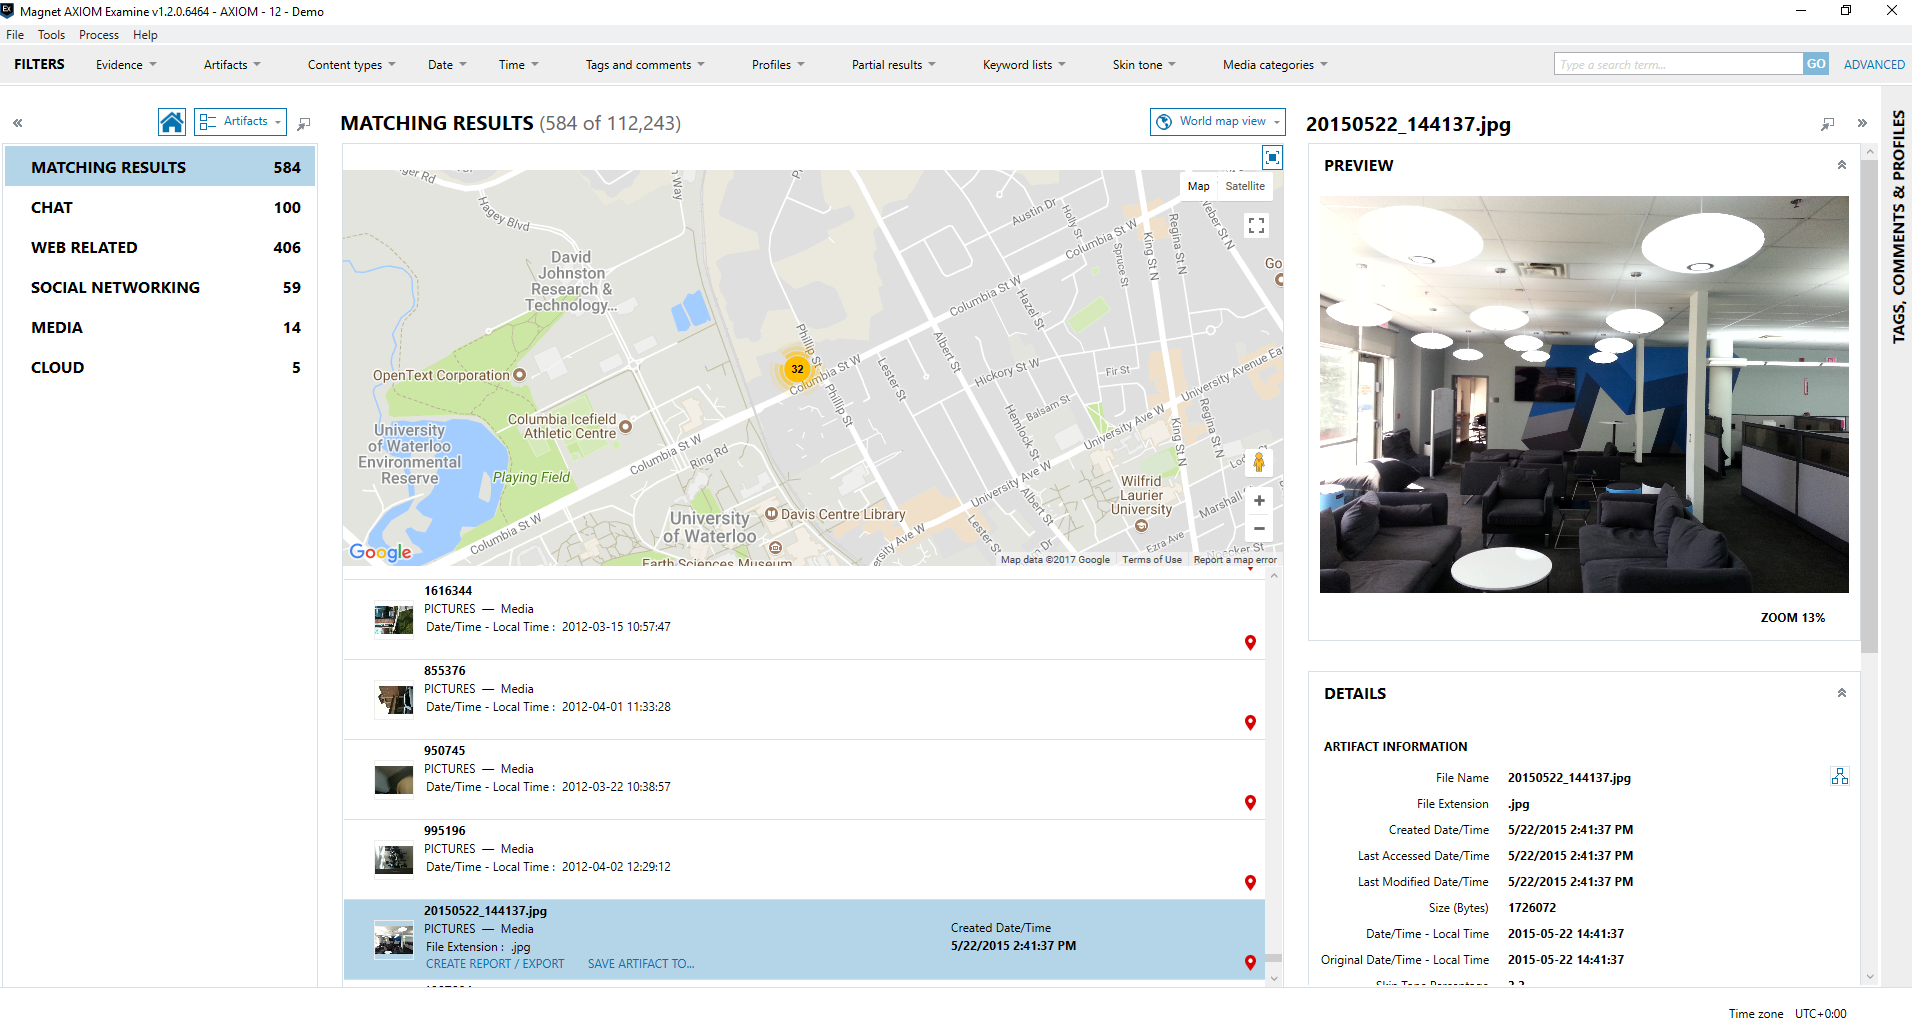Click the GO search button
The height and width of the screenshot is (1029, 1912).
point(1816,64)
